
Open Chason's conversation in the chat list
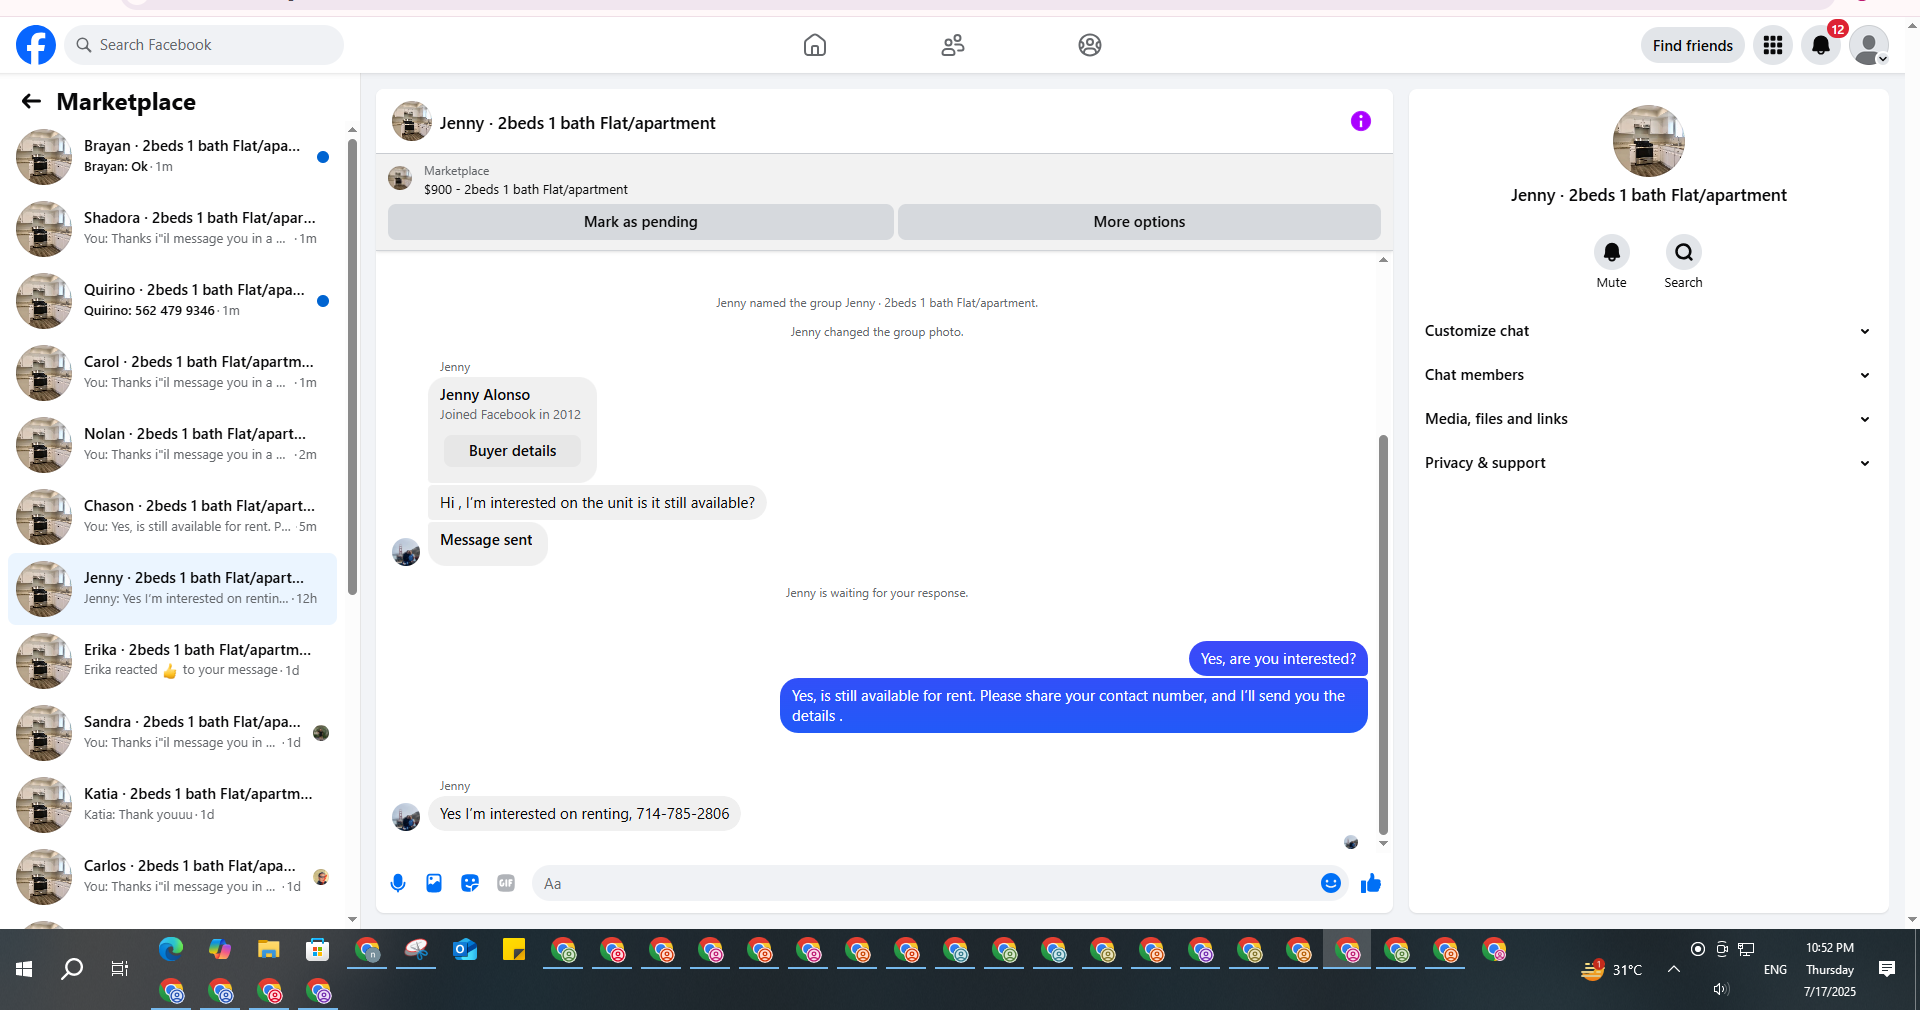[x=173, y=516]
